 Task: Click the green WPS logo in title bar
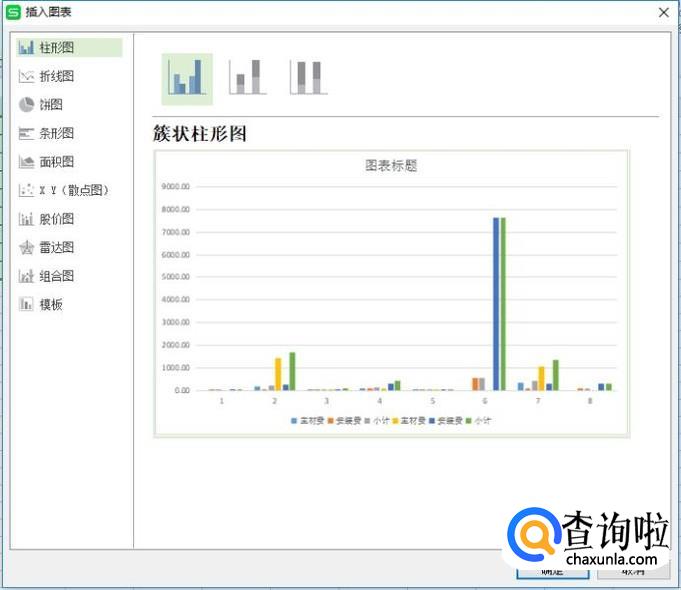[13, 12]
